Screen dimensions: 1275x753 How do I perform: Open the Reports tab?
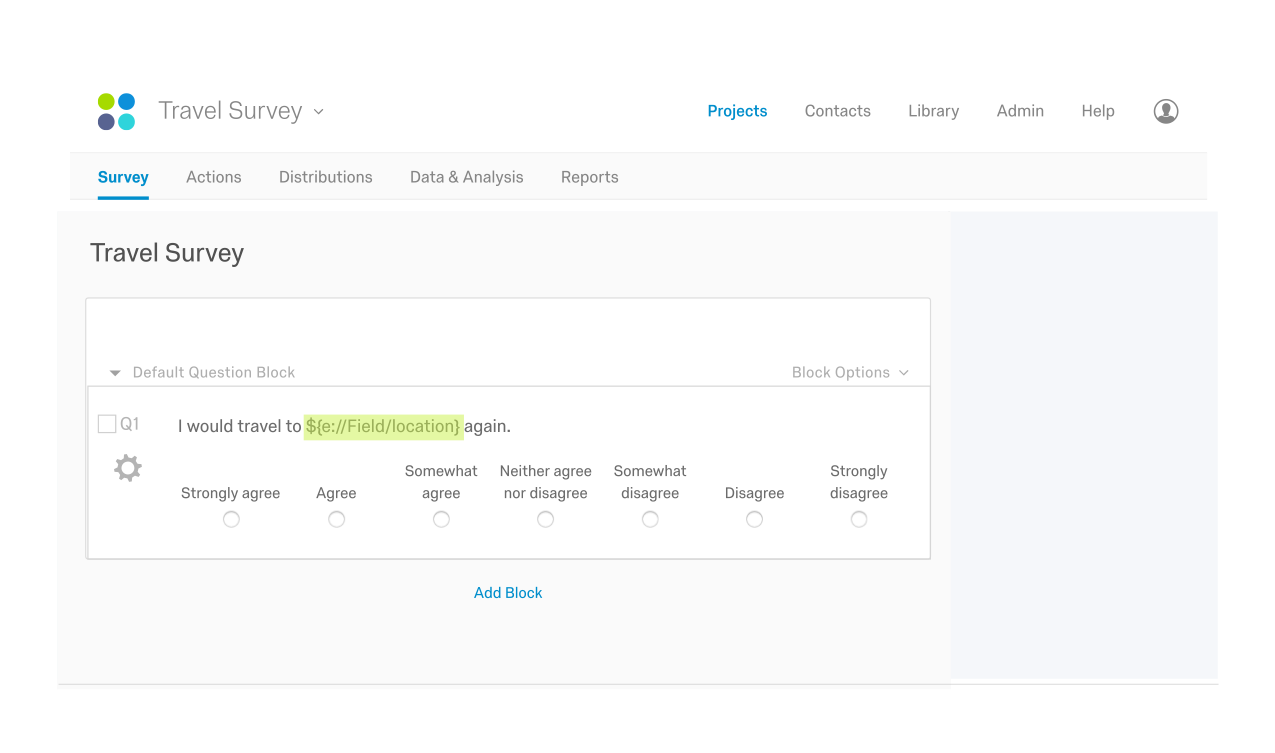pos(590,177)
